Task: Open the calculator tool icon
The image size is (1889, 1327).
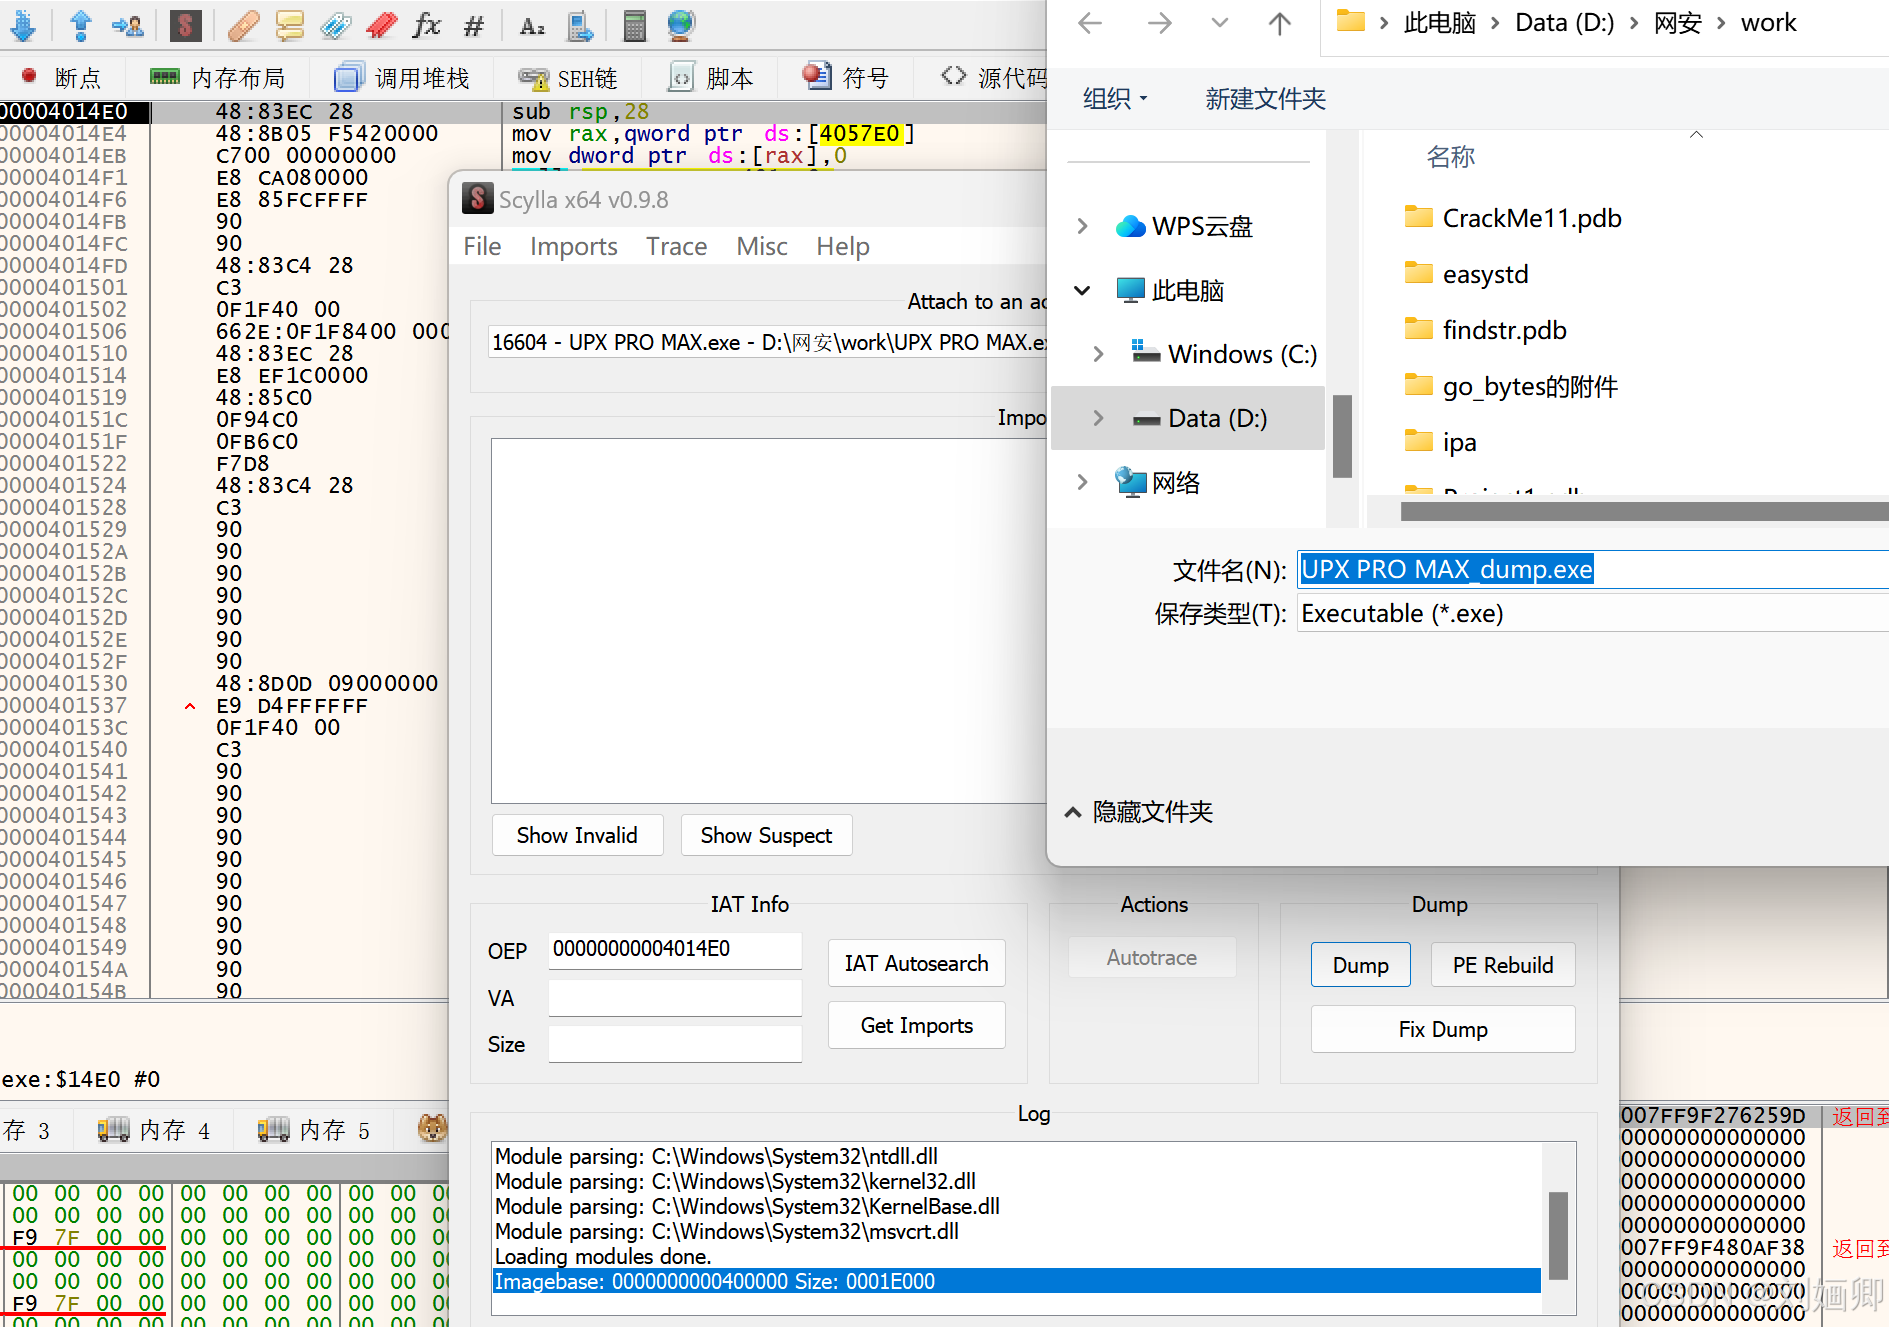Action: click(x=634, y=26)
